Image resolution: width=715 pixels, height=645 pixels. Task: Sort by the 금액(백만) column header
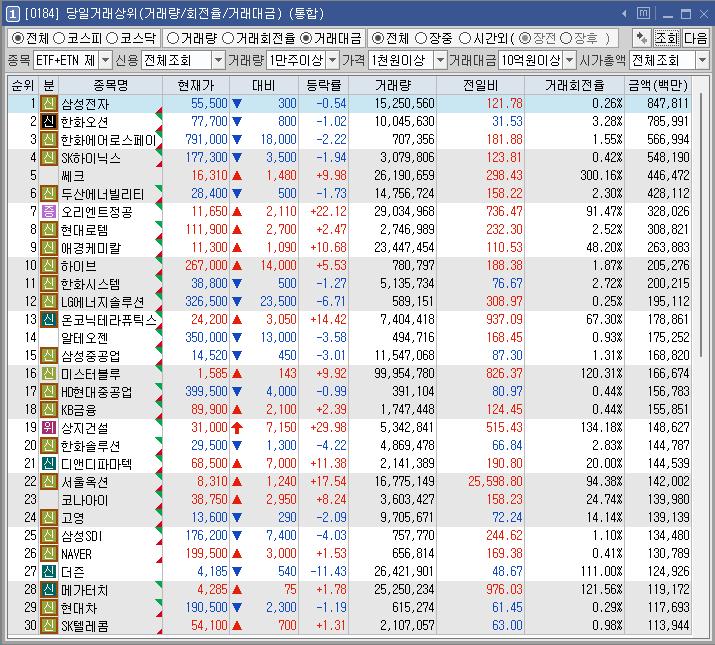click(x=657, y=85)
